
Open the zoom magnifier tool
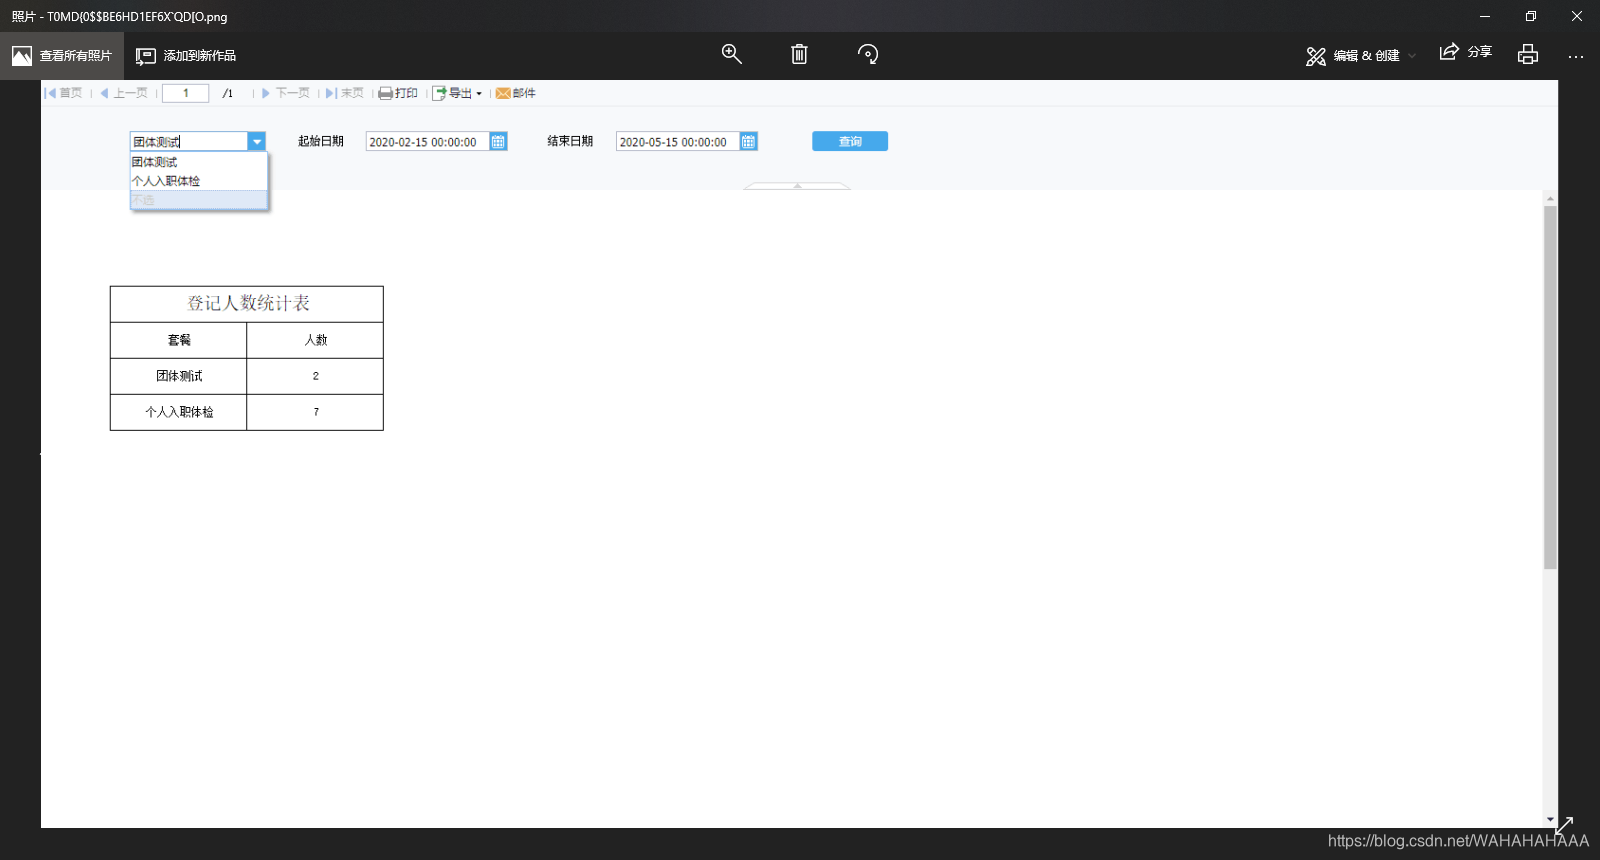pyautogui.click(x=731, y=54)
